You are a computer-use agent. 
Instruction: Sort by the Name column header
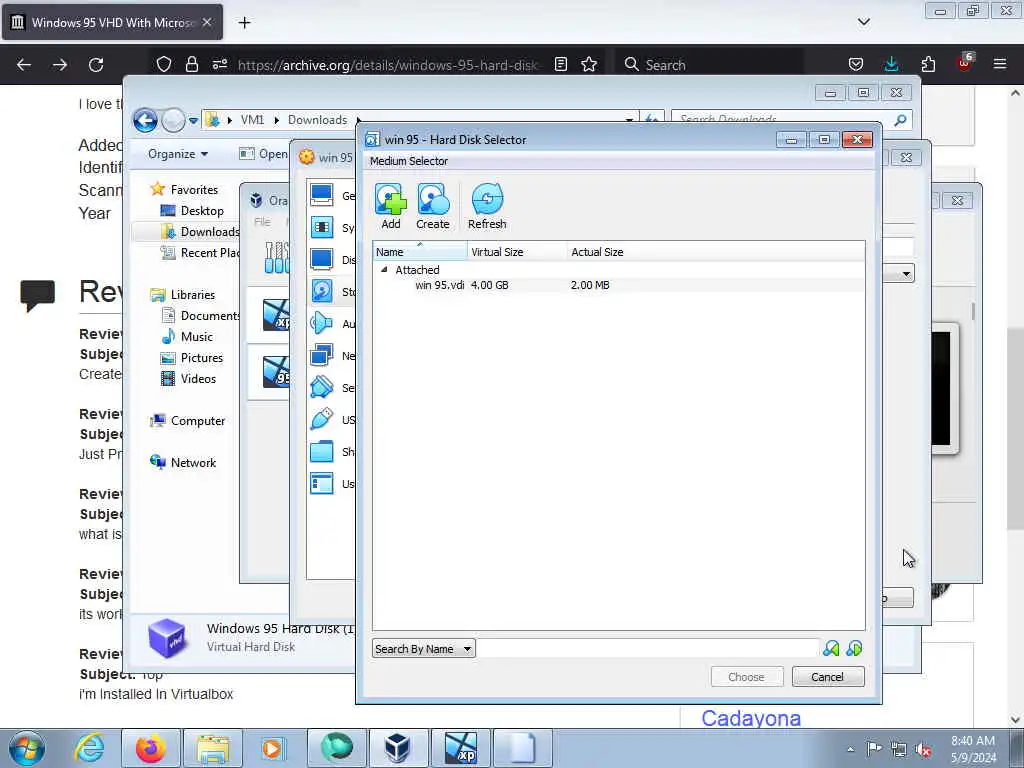[x=420, y=252]
